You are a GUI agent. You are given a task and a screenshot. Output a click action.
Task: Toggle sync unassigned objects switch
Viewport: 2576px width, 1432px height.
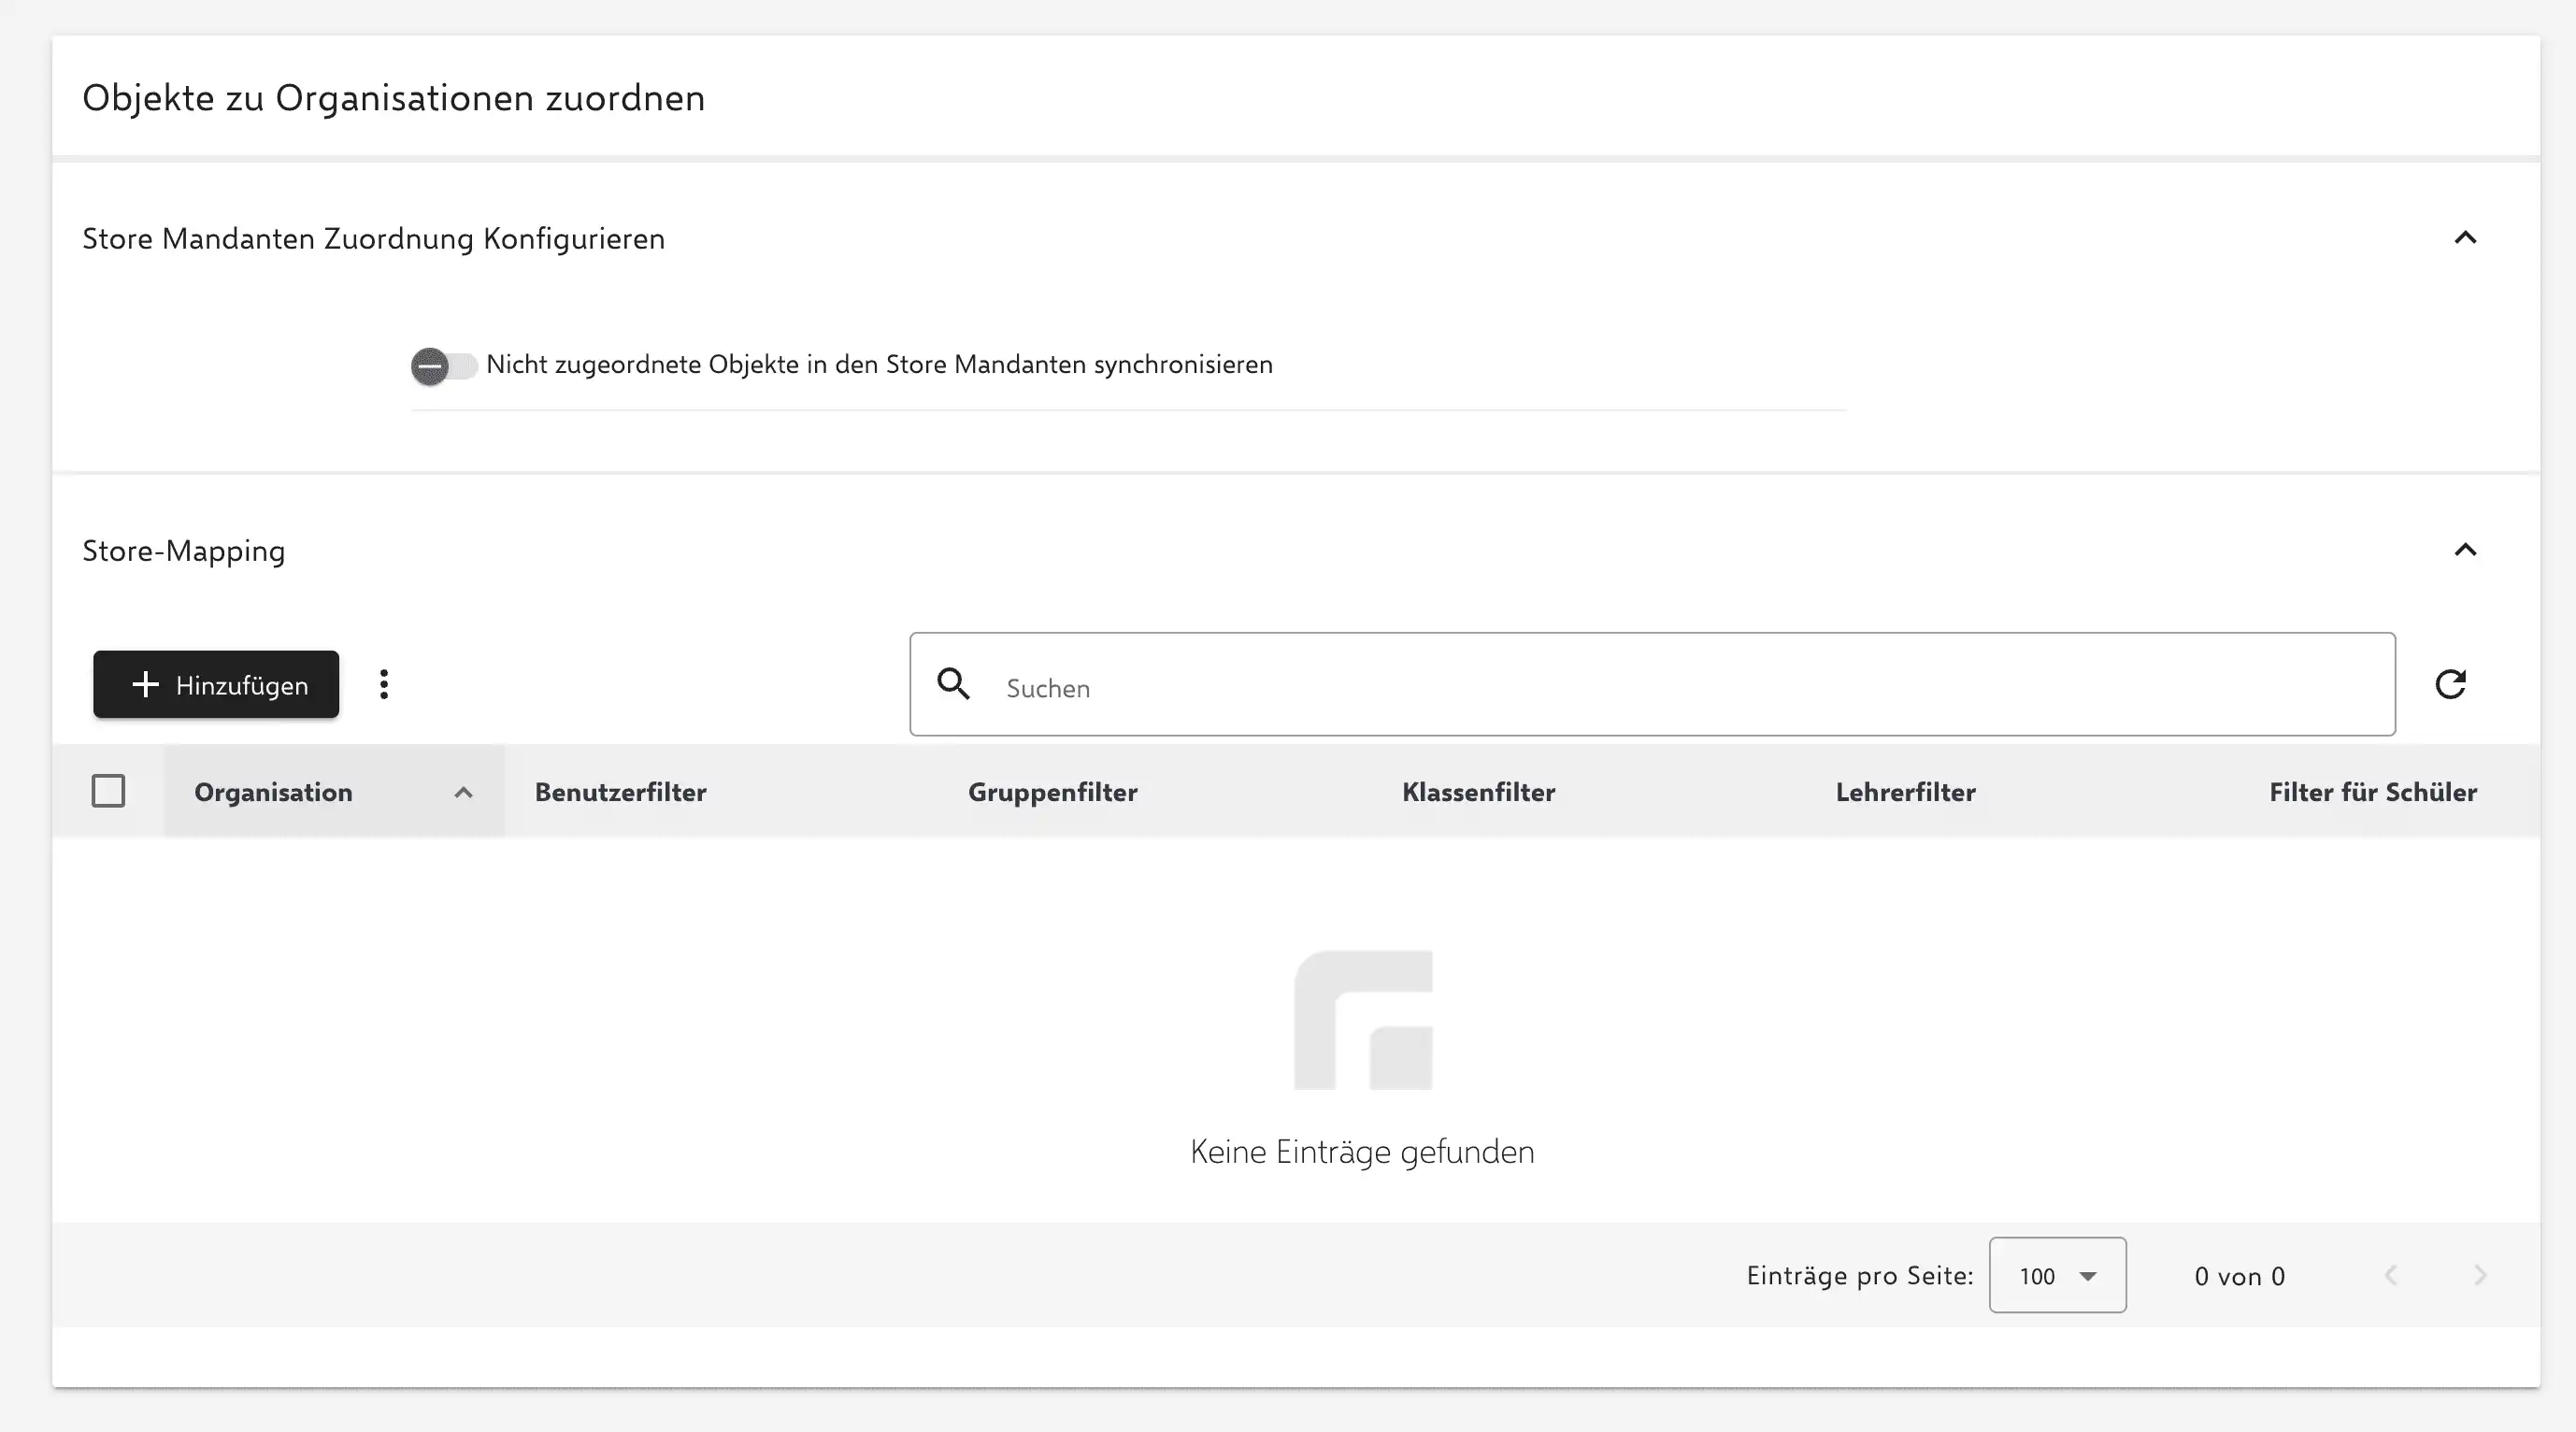coord(443,366)
